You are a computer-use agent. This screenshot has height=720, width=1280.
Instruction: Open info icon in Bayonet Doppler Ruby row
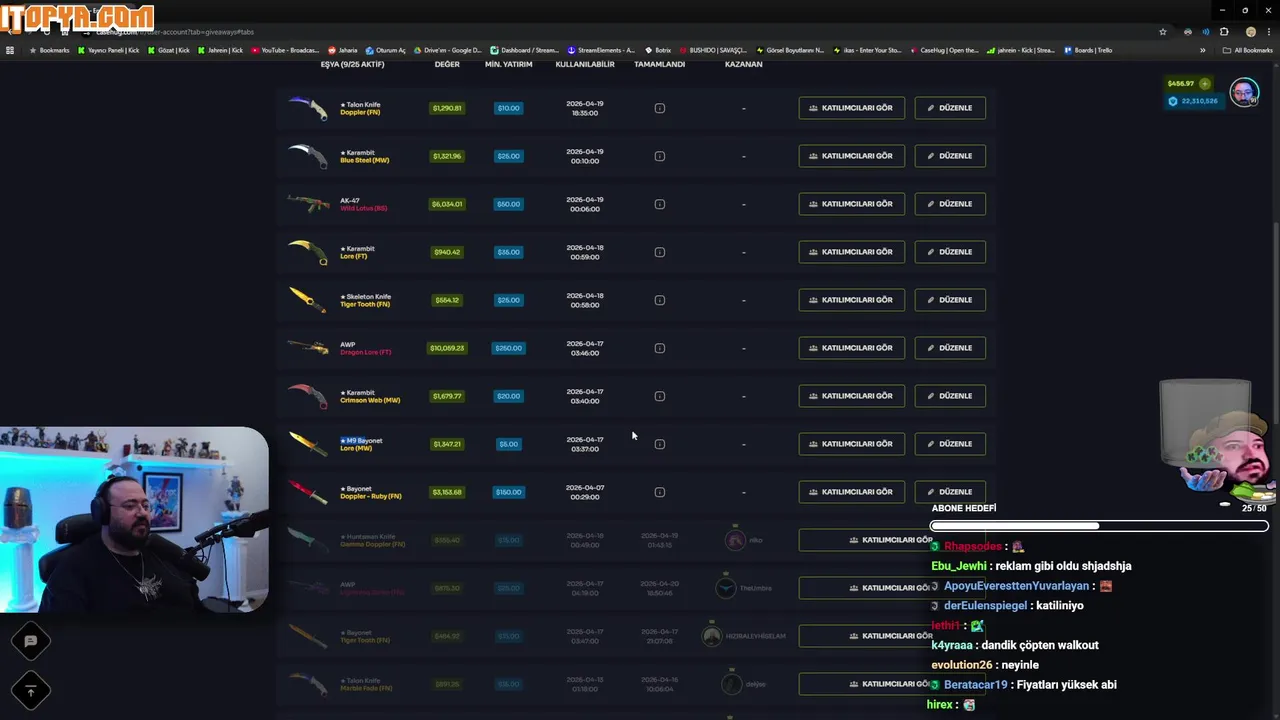tap(659, 492)
